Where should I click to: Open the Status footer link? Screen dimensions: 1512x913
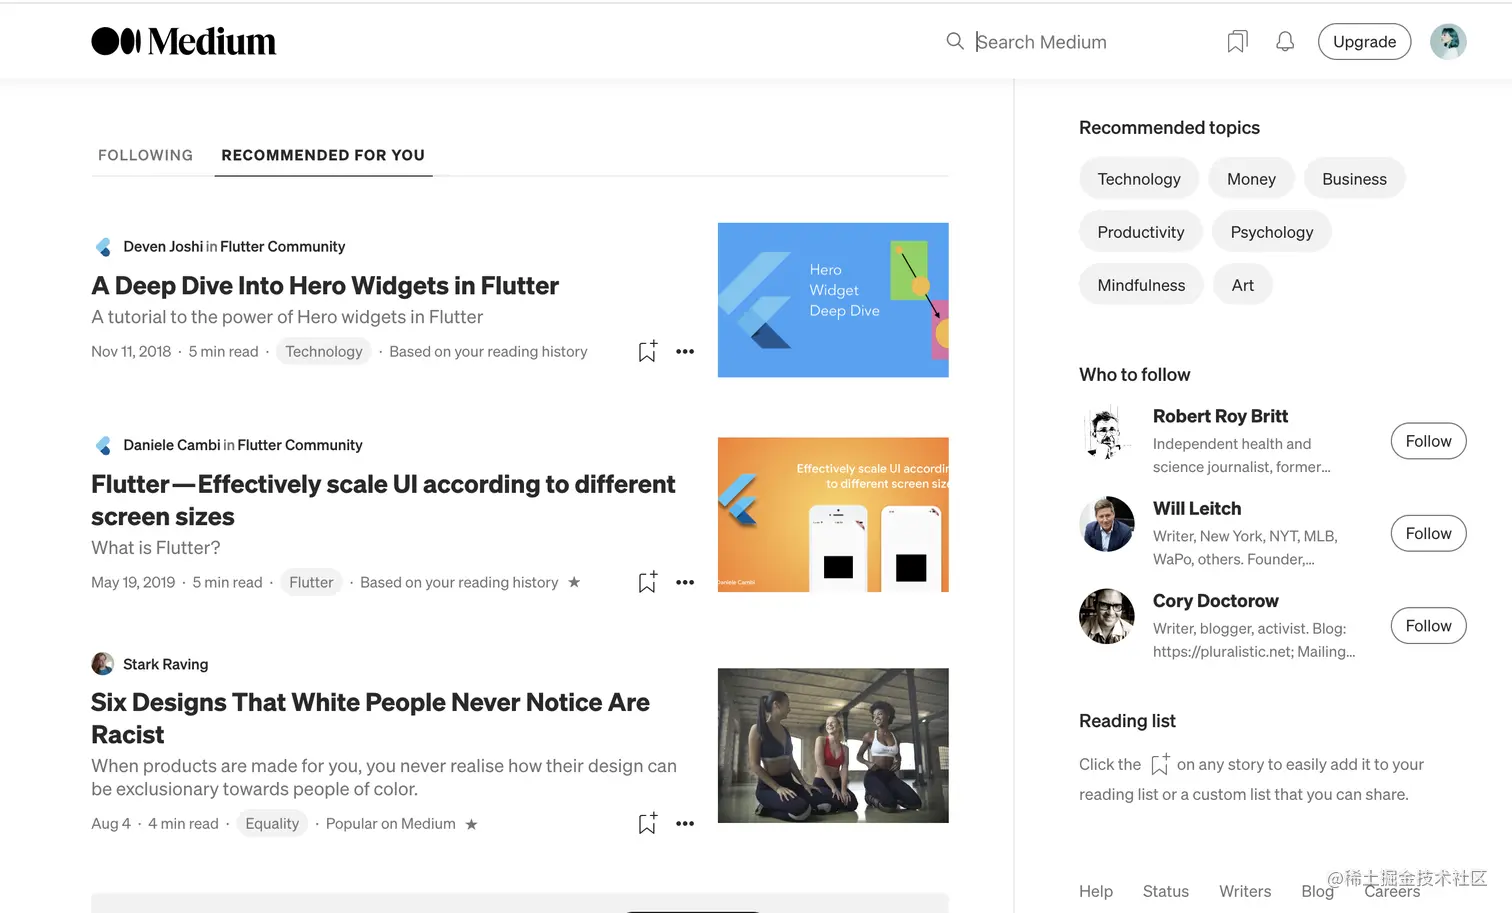pyautogui.click(x=1166, y=891)
